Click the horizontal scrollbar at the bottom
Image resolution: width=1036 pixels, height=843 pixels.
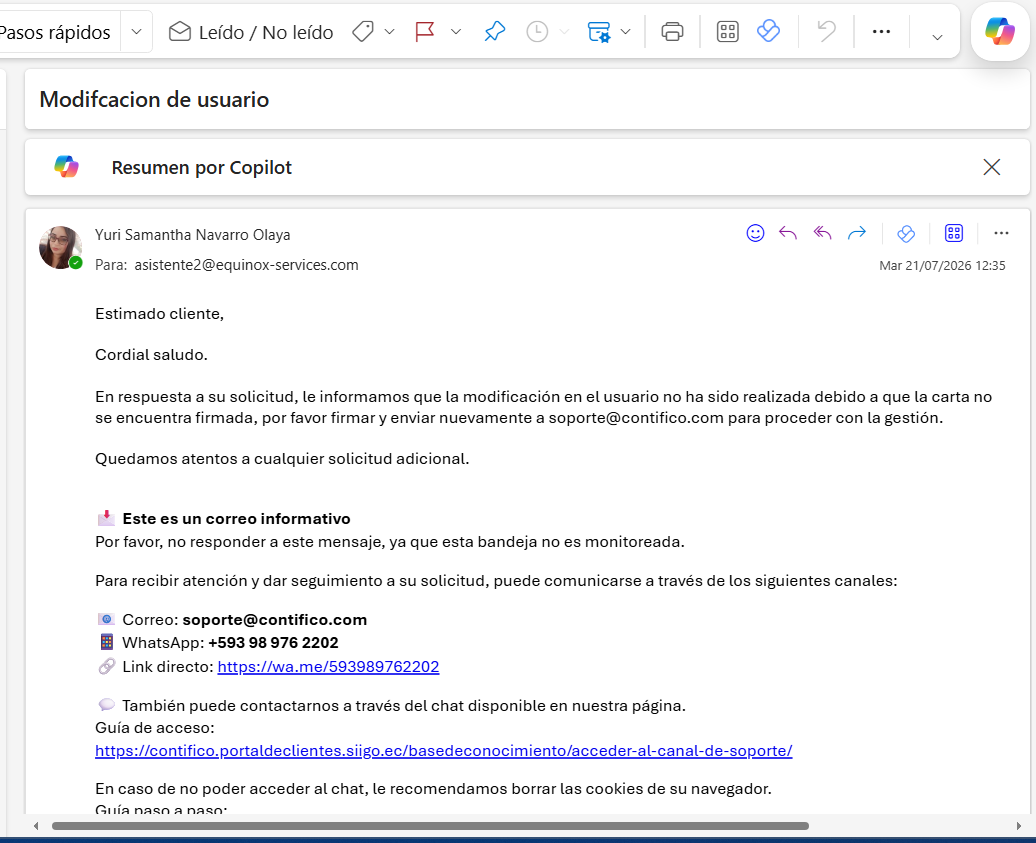430,826
